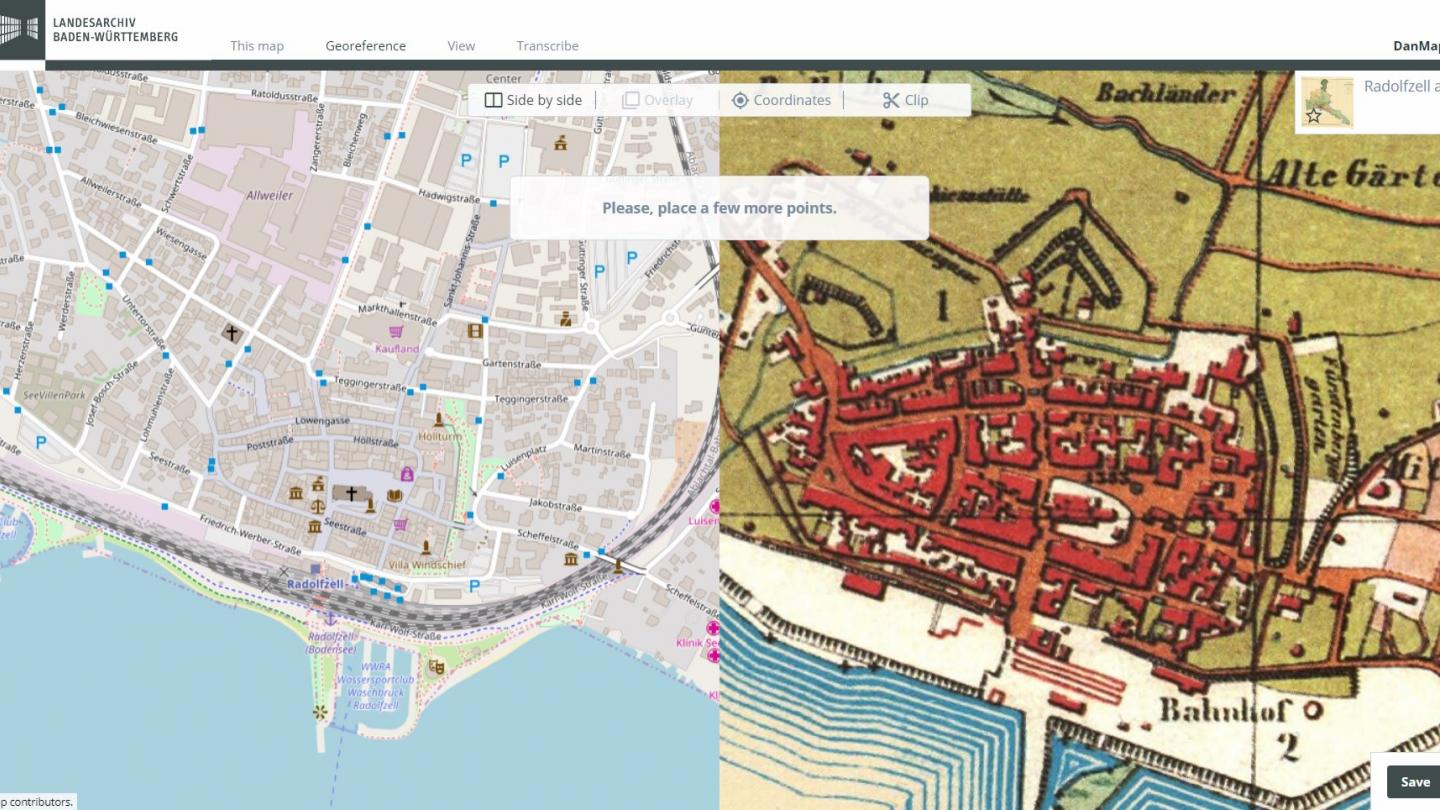Click the police figure icon near roundabout
The width and height of the screenshot is (1440, 810).
click(565, 320)
